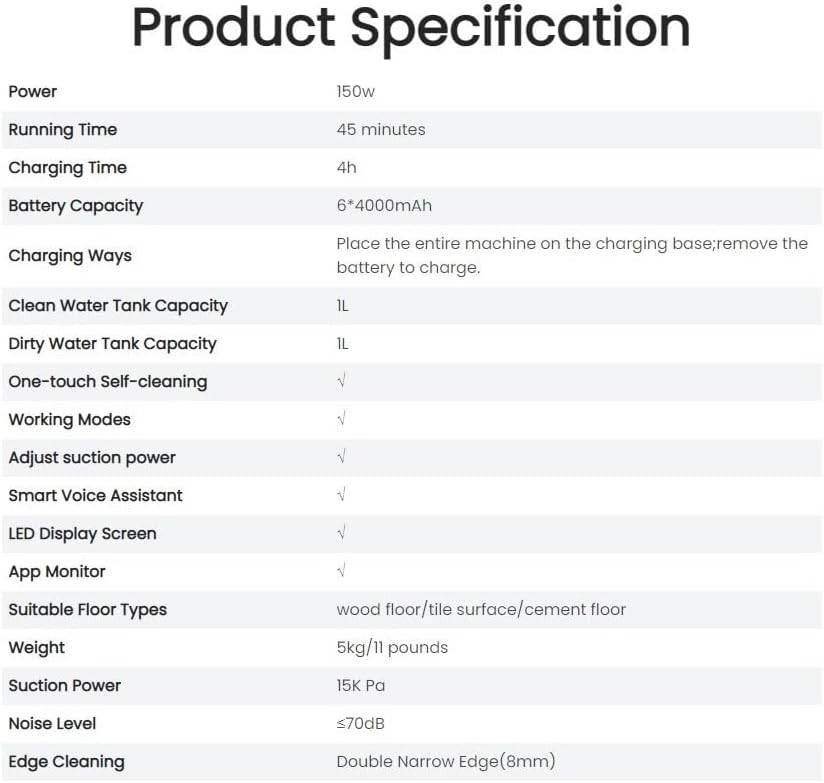
Task: Click the 45 minutes running time value
Action: (x=381, y=129)
